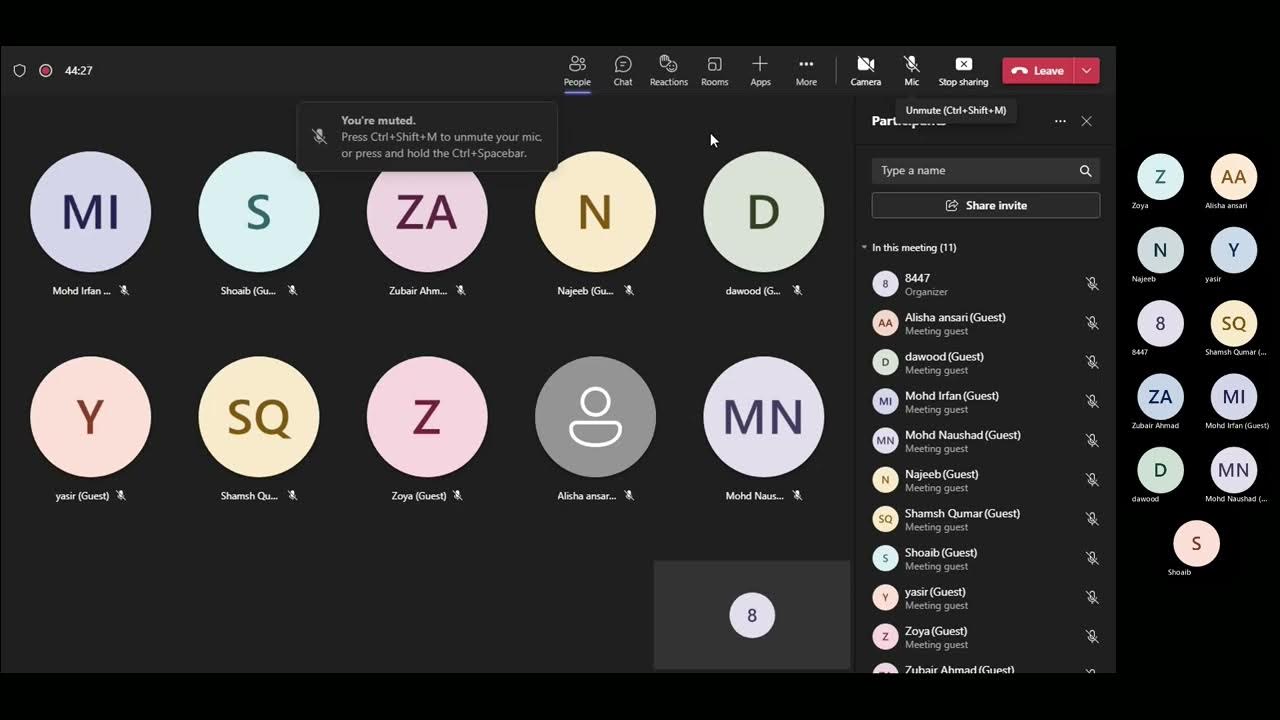Viewport: 1280px width, 720px height.
Task: Click the shield security icon
Action: pyautogui.click(x=19, y=71)
